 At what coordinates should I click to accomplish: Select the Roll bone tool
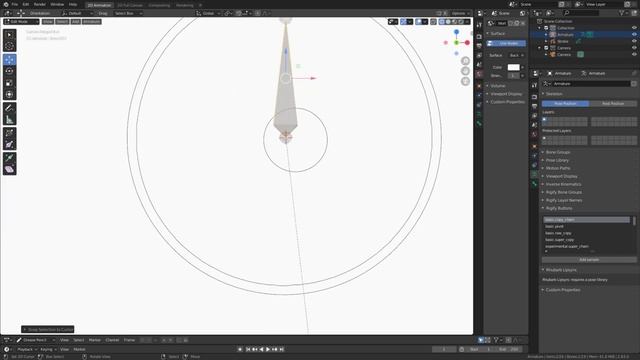click(9, 133)
